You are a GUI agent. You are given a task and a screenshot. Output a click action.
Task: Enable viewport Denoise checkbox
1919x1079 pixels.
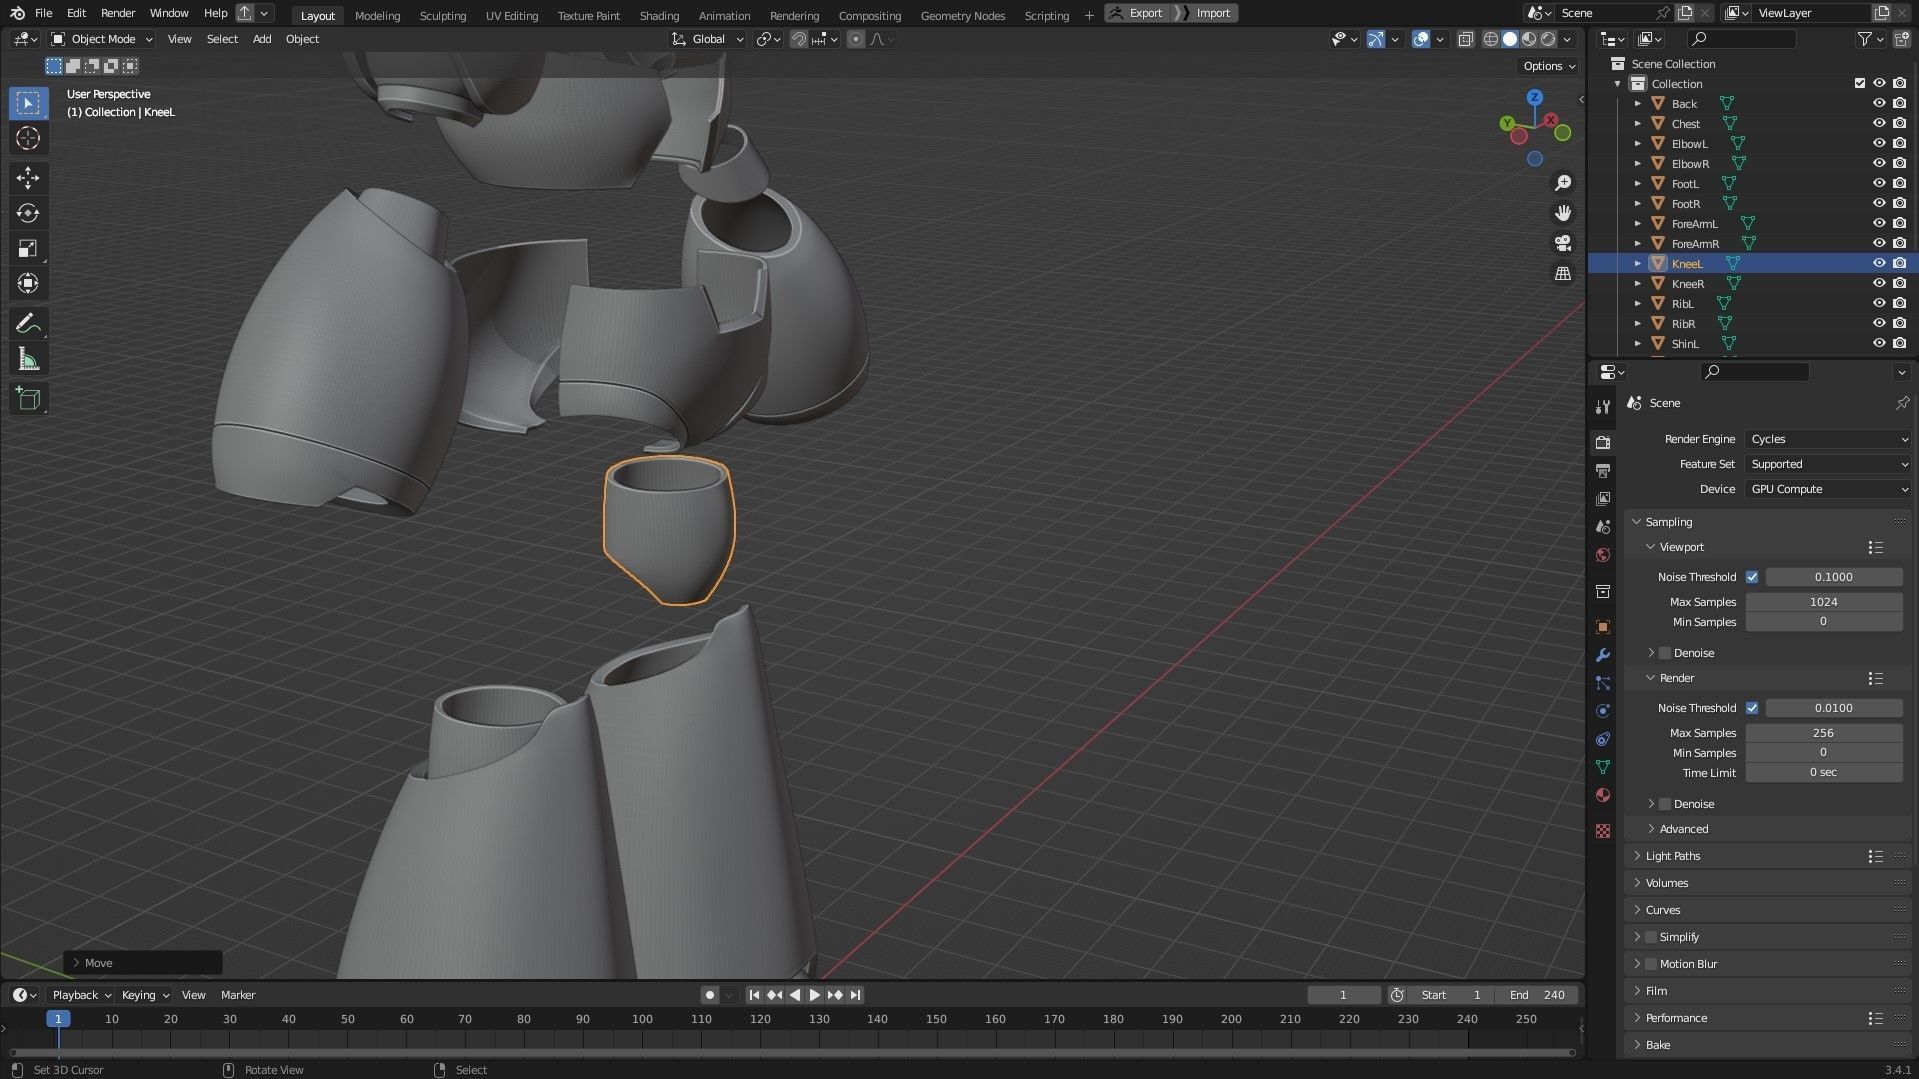[x=1665, y=653]
